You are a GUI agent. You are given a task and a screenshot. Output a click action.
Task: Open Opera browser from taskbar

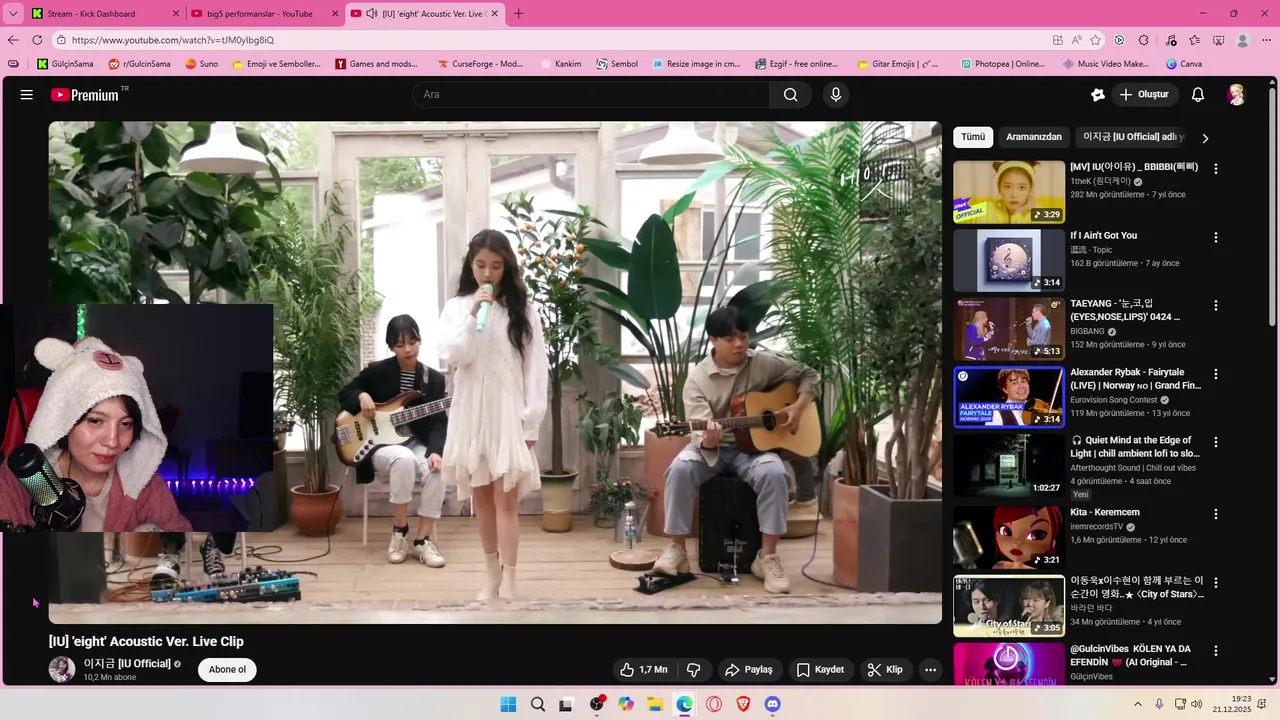(714, 704)
